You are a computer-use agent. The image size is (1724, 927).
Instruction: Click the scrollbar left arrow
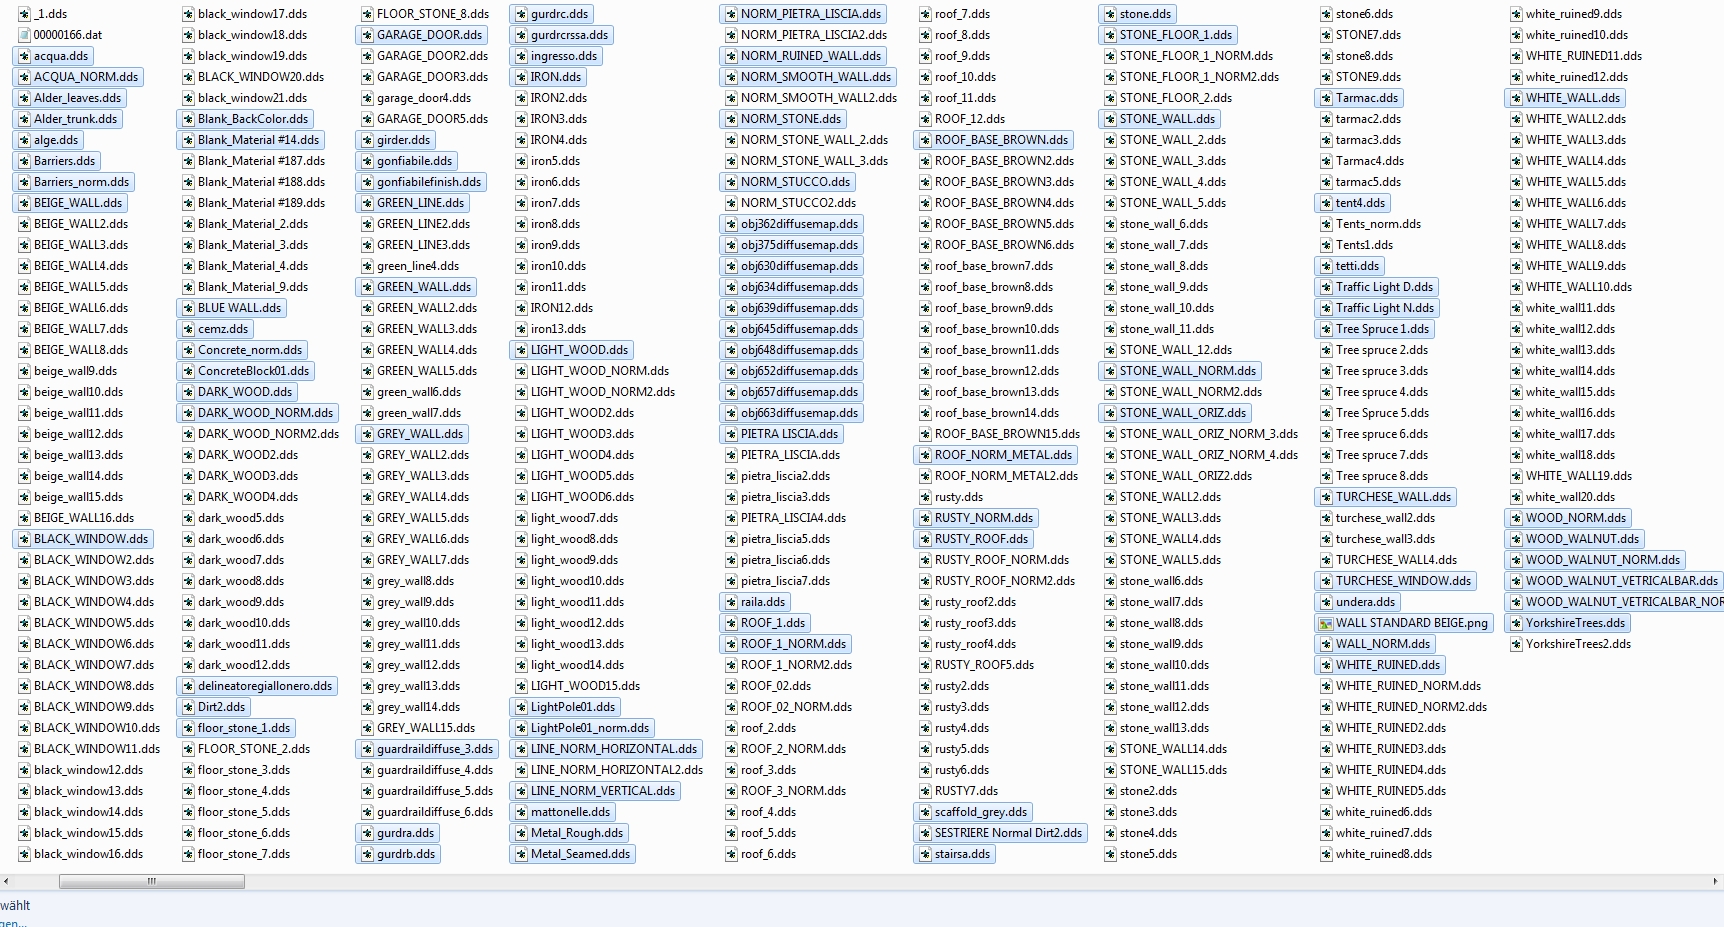[7, 882]
